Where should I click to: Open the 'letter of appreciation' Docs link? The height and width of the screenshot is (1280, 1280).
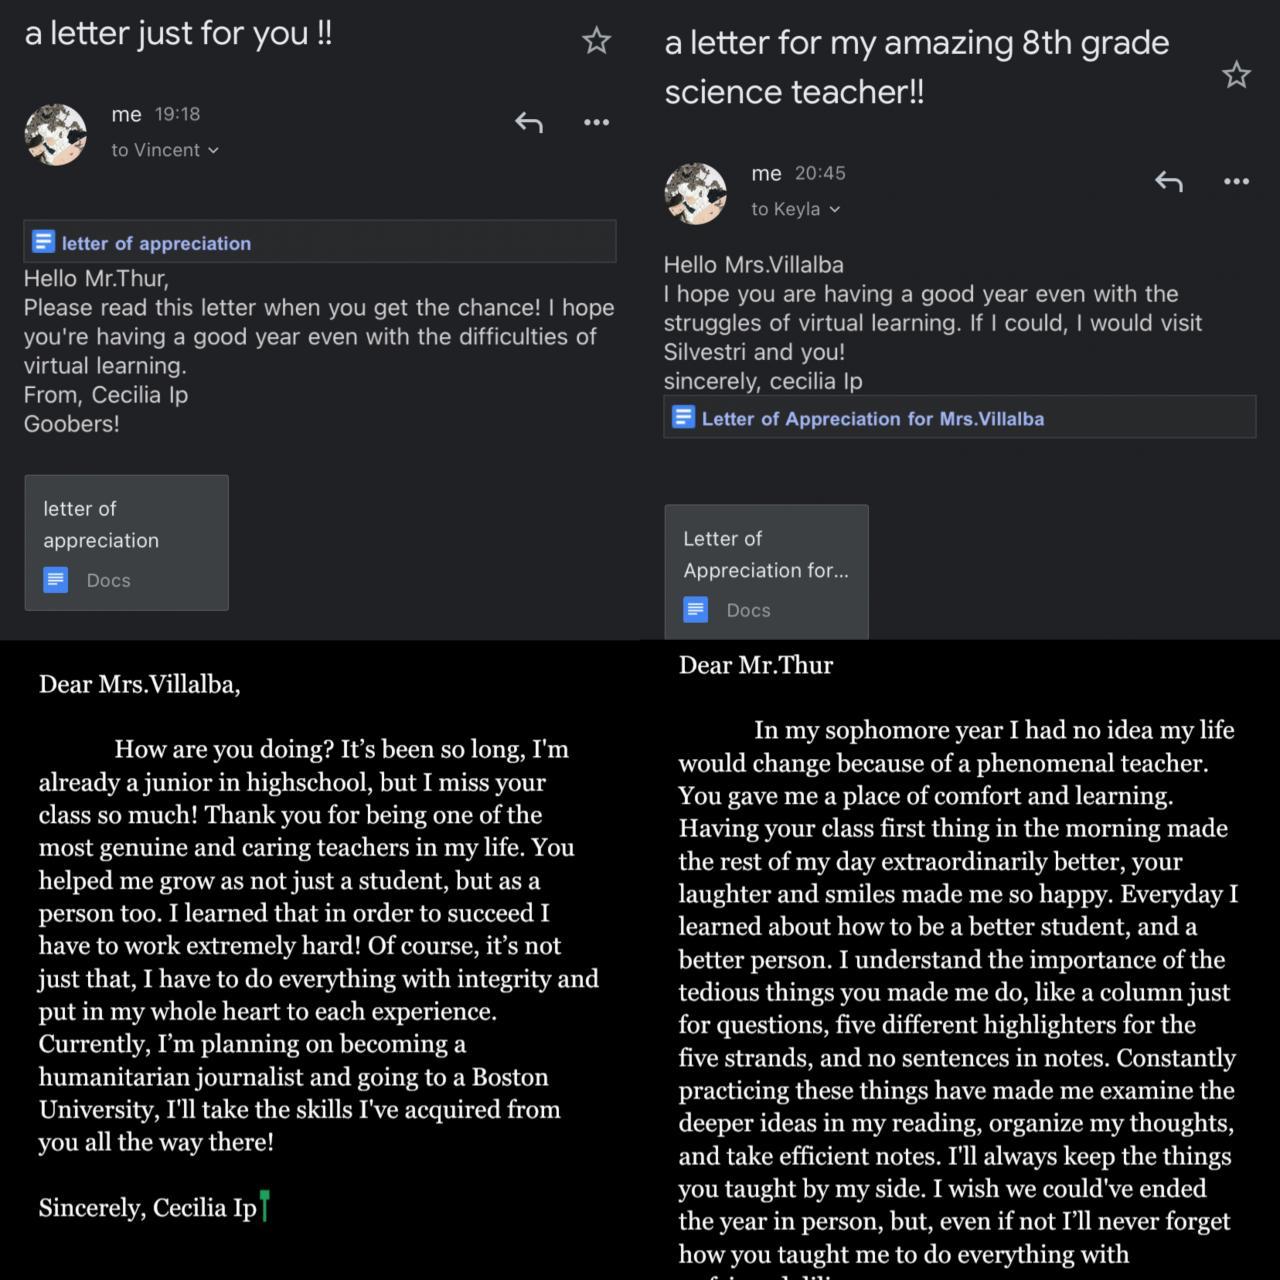(x=156, y=243)
